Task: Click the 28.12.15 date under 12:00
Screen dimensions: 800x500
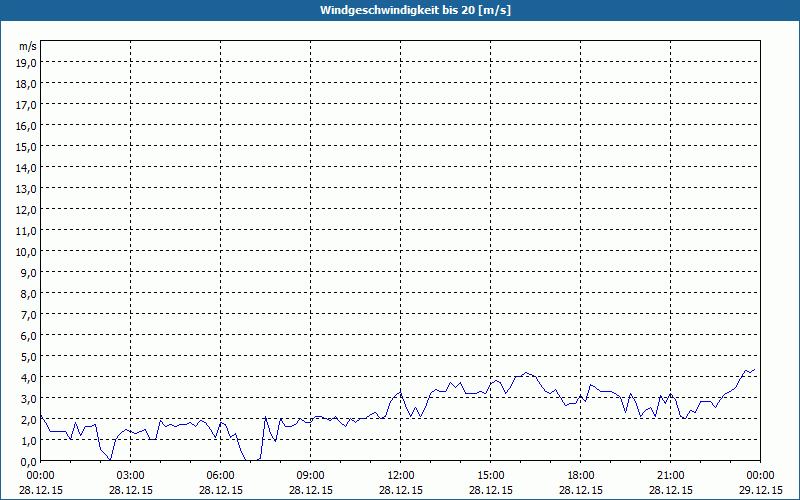Action: tap(401, 490)
